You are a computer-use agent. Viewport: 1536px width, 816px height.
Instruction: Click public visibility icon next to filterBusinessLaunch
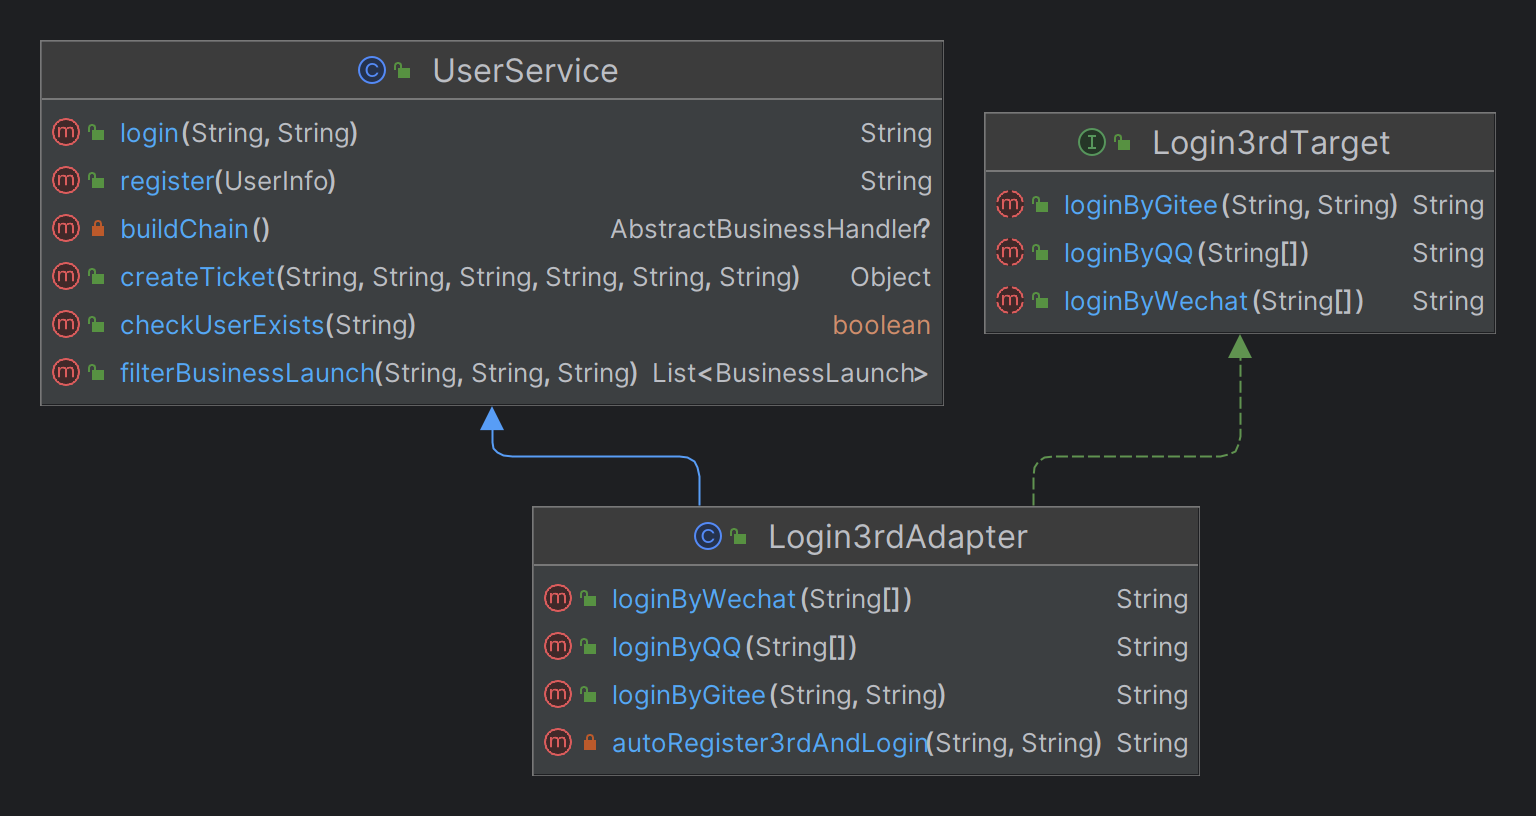click(96, 373)
